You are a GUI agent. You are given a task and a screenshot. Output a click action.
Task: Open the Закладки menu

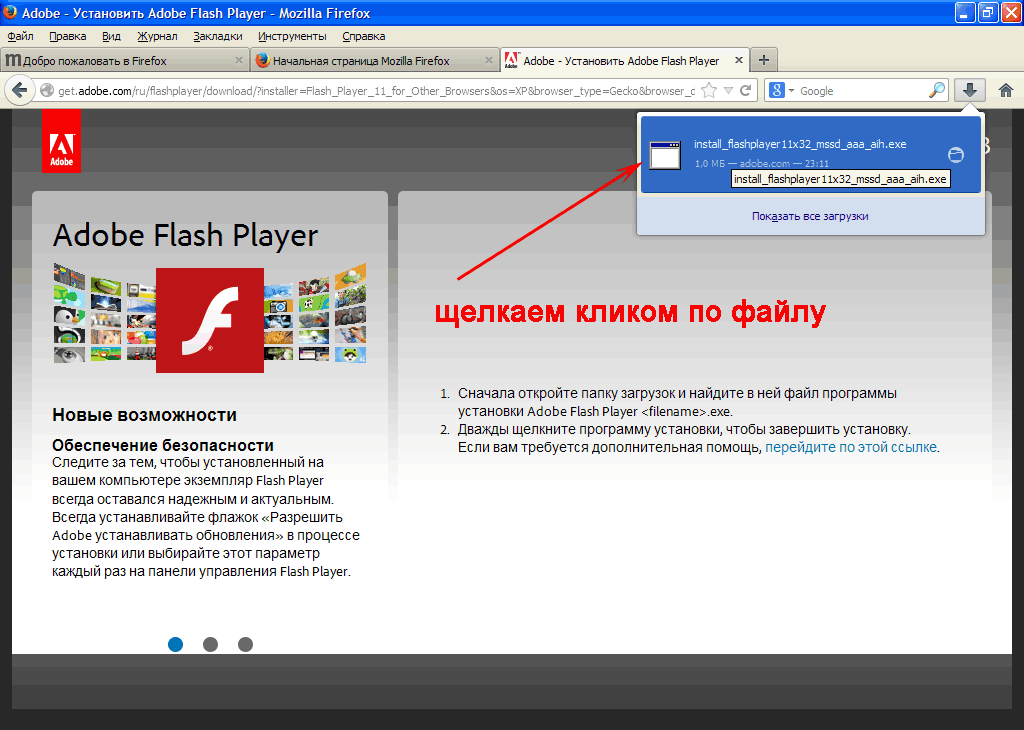[x=218, y=36]
